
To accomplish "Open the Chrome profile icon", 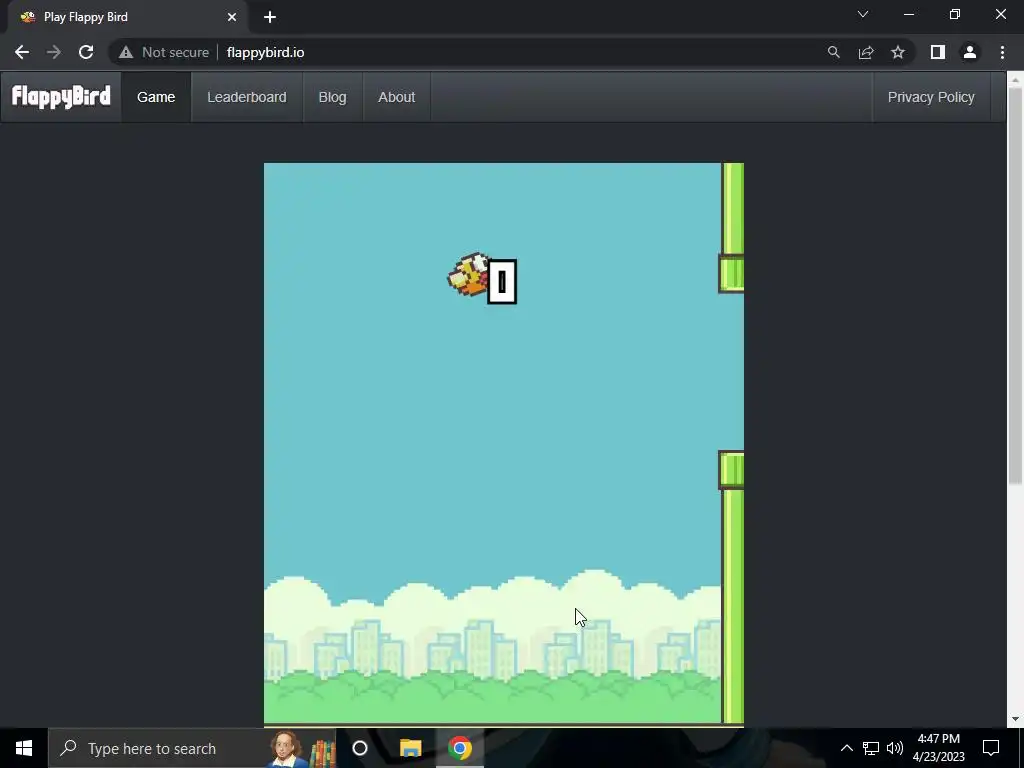I will point(970,52).
